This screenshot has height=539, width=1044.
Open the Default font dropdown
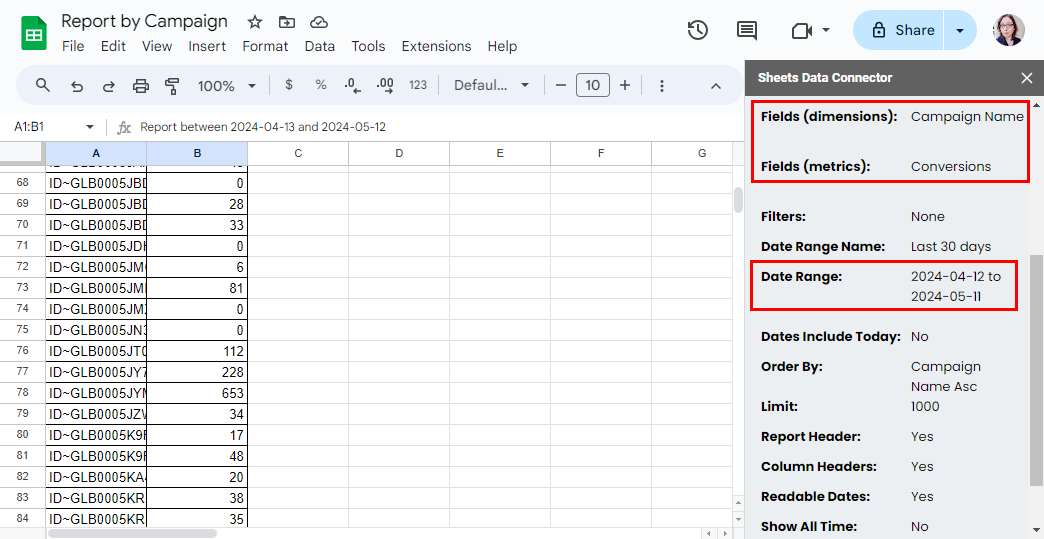click(491, 85)
